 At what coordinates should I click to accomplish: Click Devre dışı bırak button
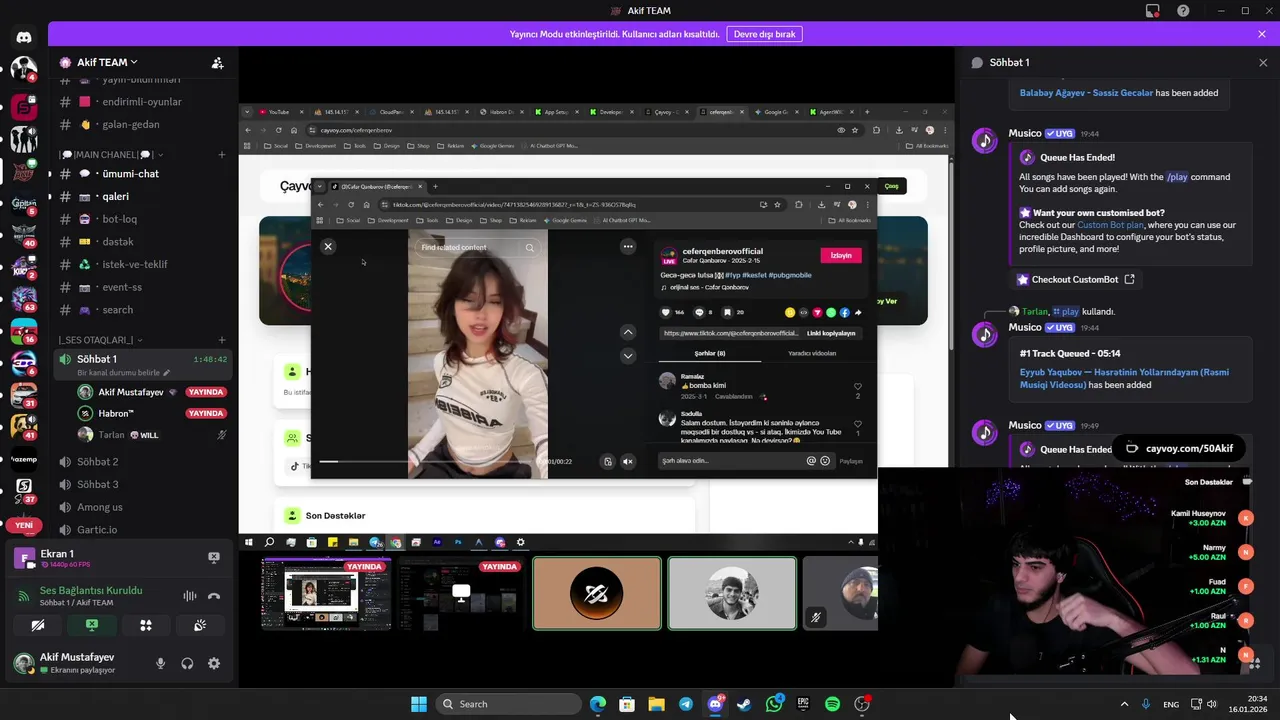click(764, 34)
